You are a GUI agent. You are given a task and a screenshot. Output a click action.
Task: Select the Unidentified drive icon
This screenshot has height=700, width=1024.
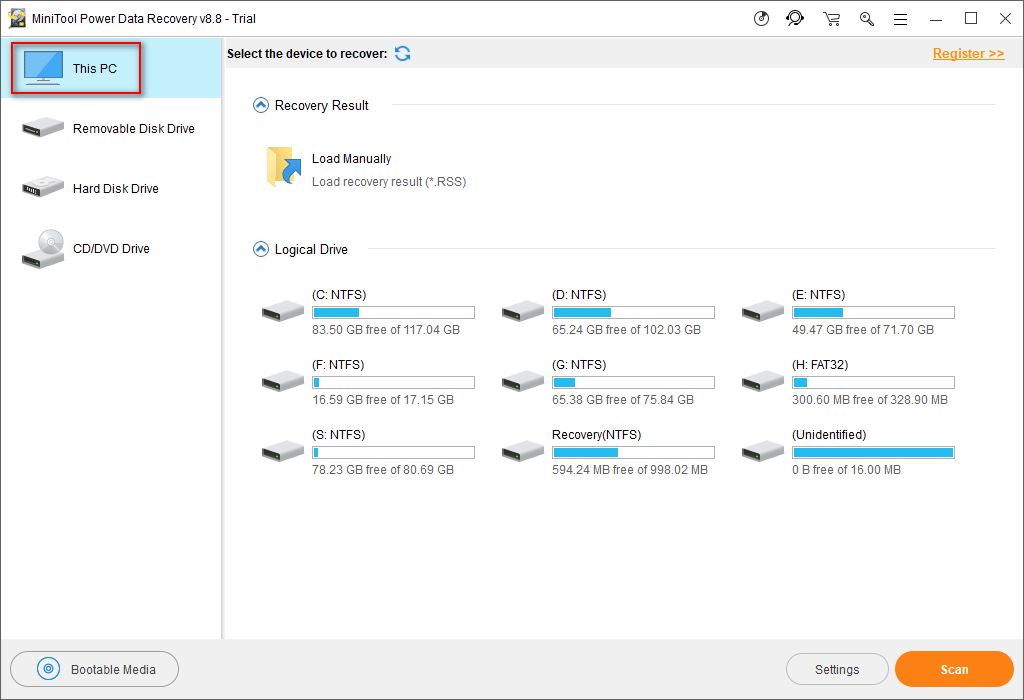tap(763, 451)
